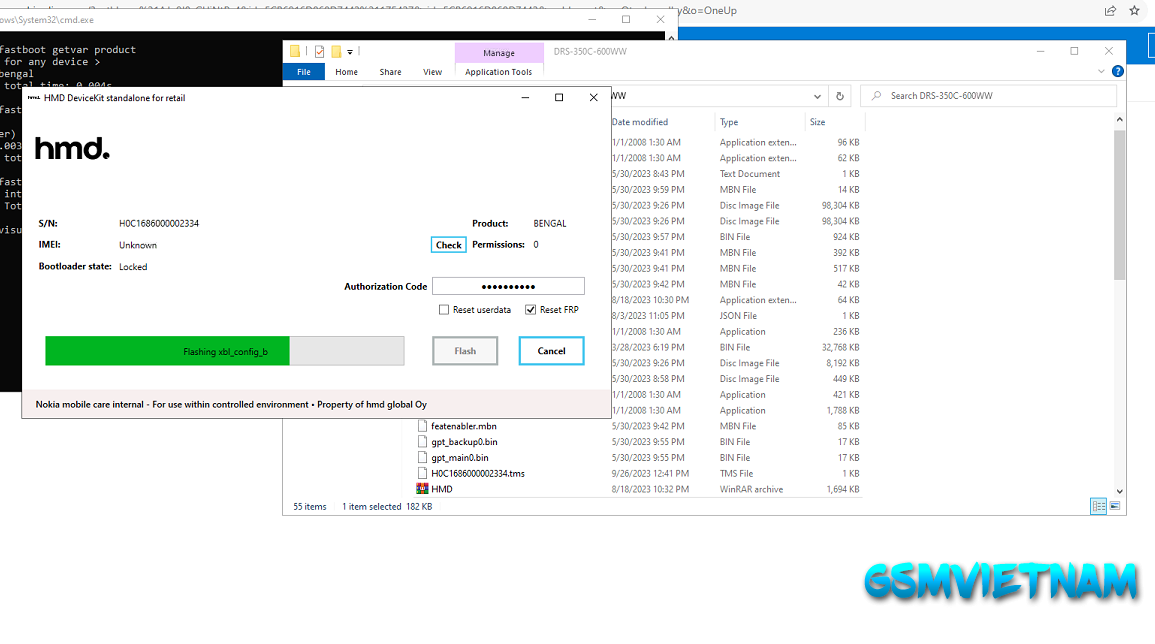Click the New folder icon in Explorer toolbar

pos(336,52)
